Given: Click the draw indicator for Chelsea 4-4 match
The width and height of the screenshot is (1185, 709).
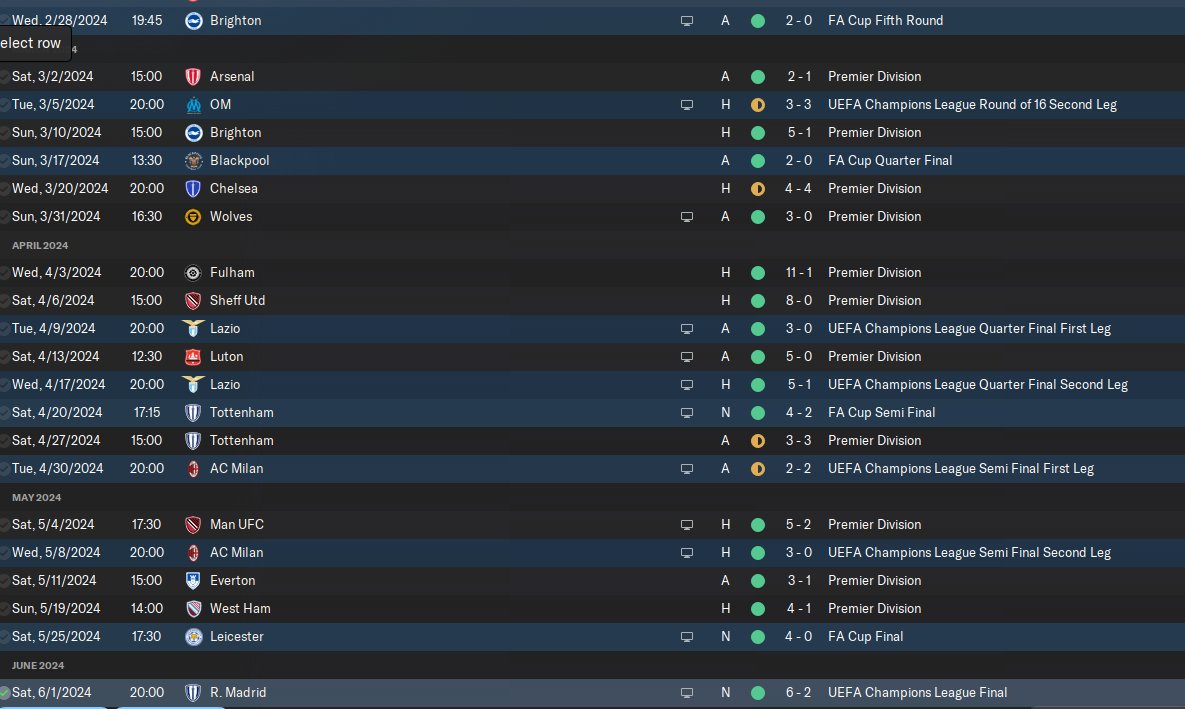Looking at the screenshot, I should [x=757, y=189].
